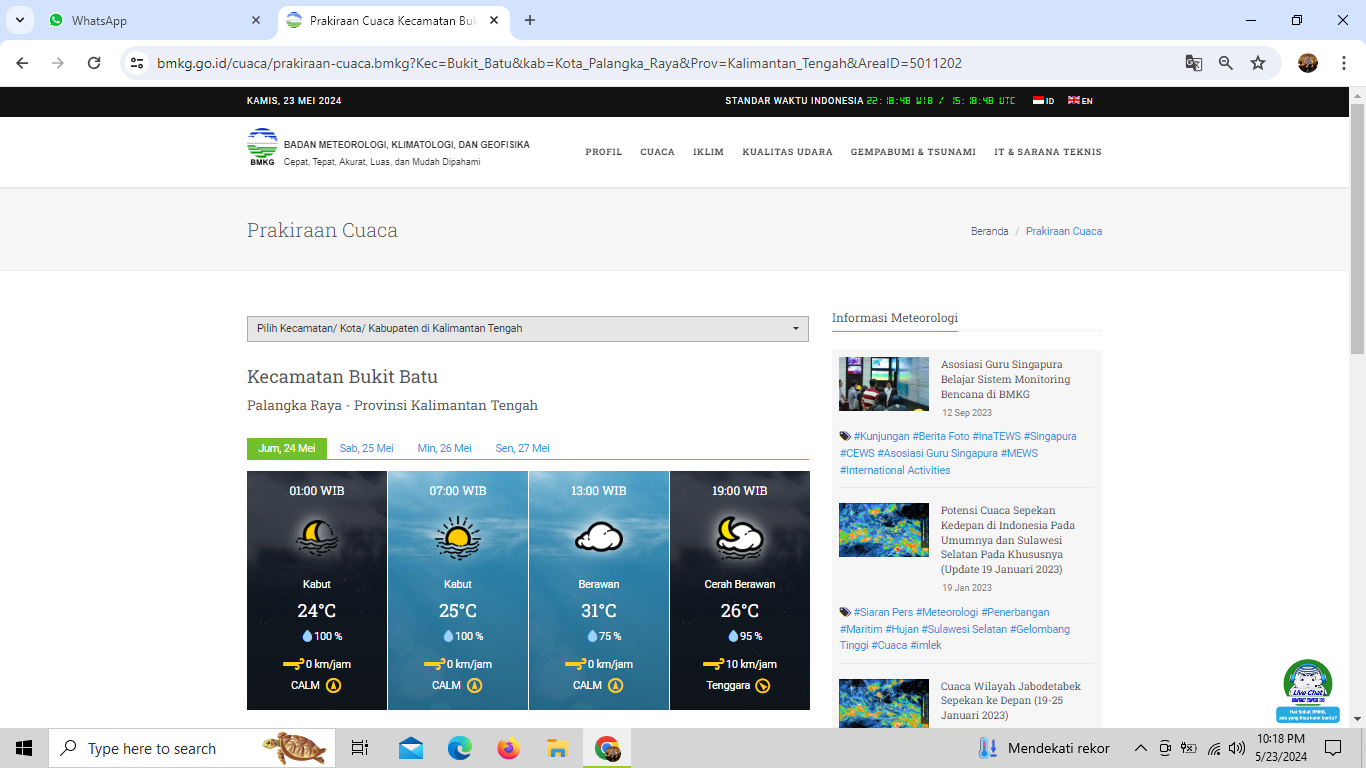Click the 07:00 WIB CALM compass icon
The height and width of the screenshot is (768, 1366).
click(x=475, y=686)
